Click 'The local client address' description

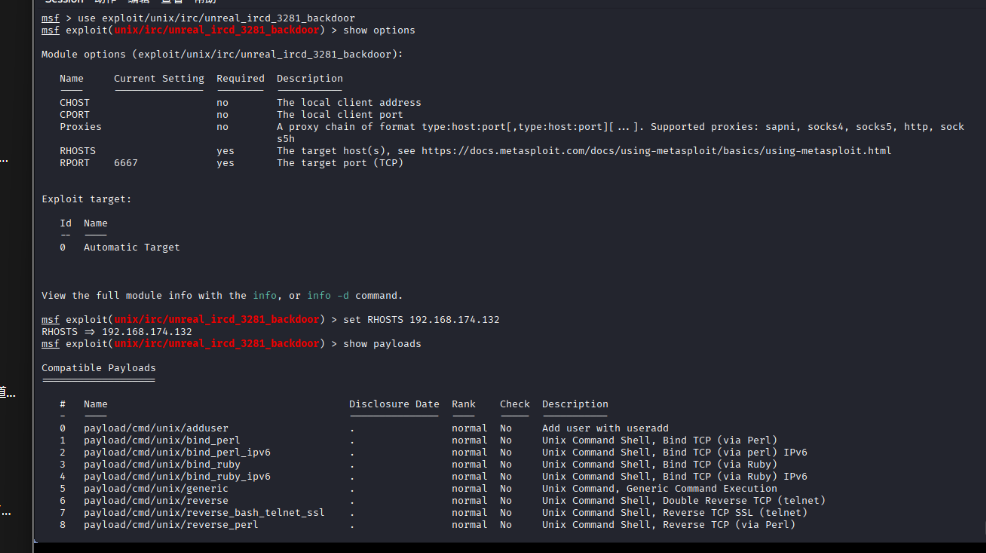click(x=349, y=103)
